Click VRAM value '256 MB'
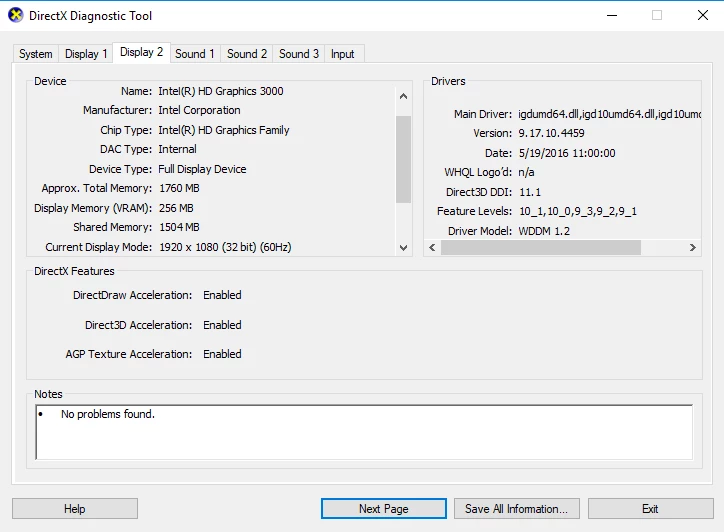 [176, 208]
